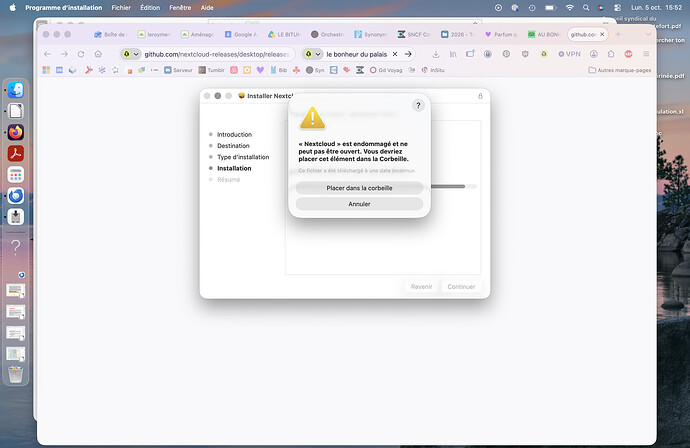This screenshot has height=448, width=690.
Task: Switch to the Google A tab
Action: 241,34
